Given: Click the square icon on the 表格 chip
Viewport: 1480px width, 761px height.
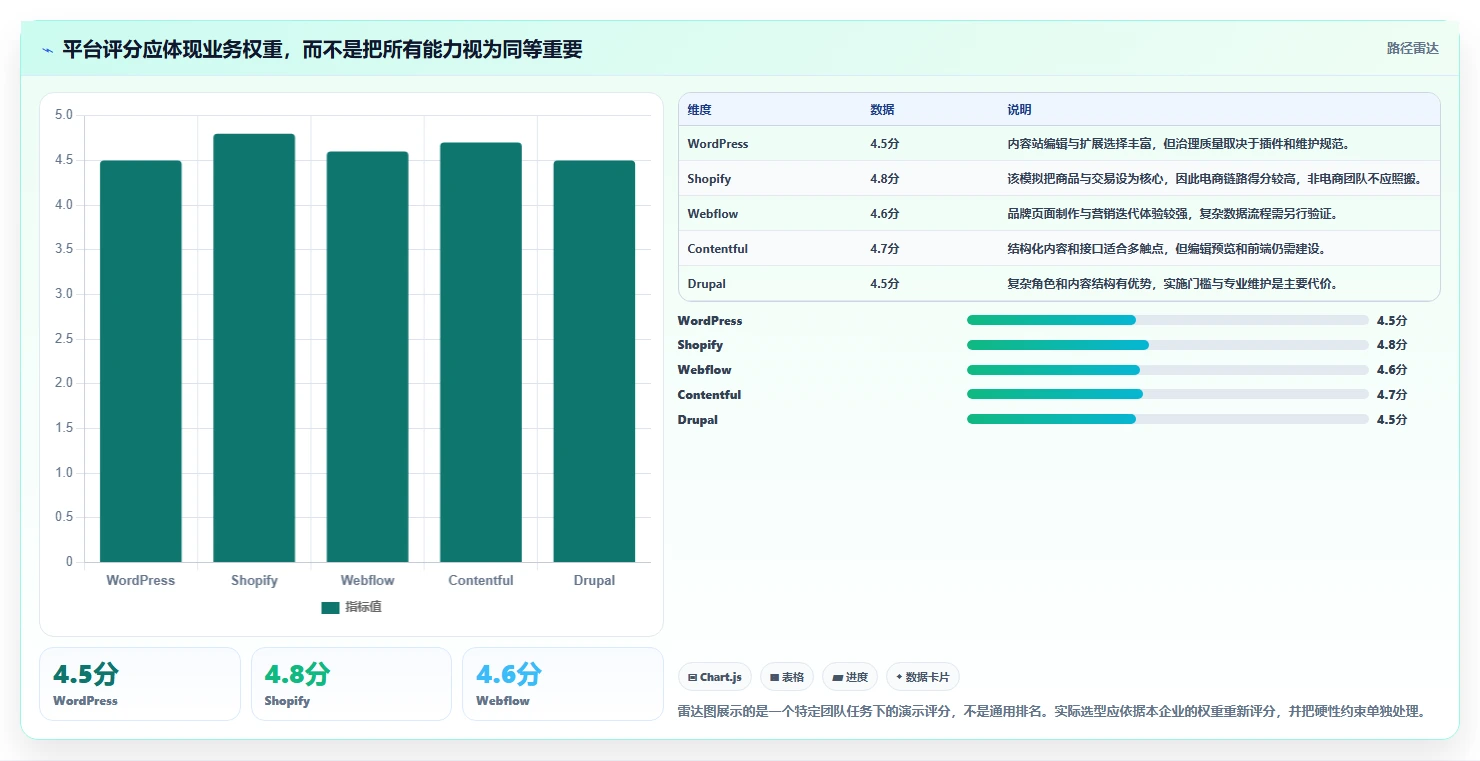Looking at the screenshot, I should (x=774, y=678).
